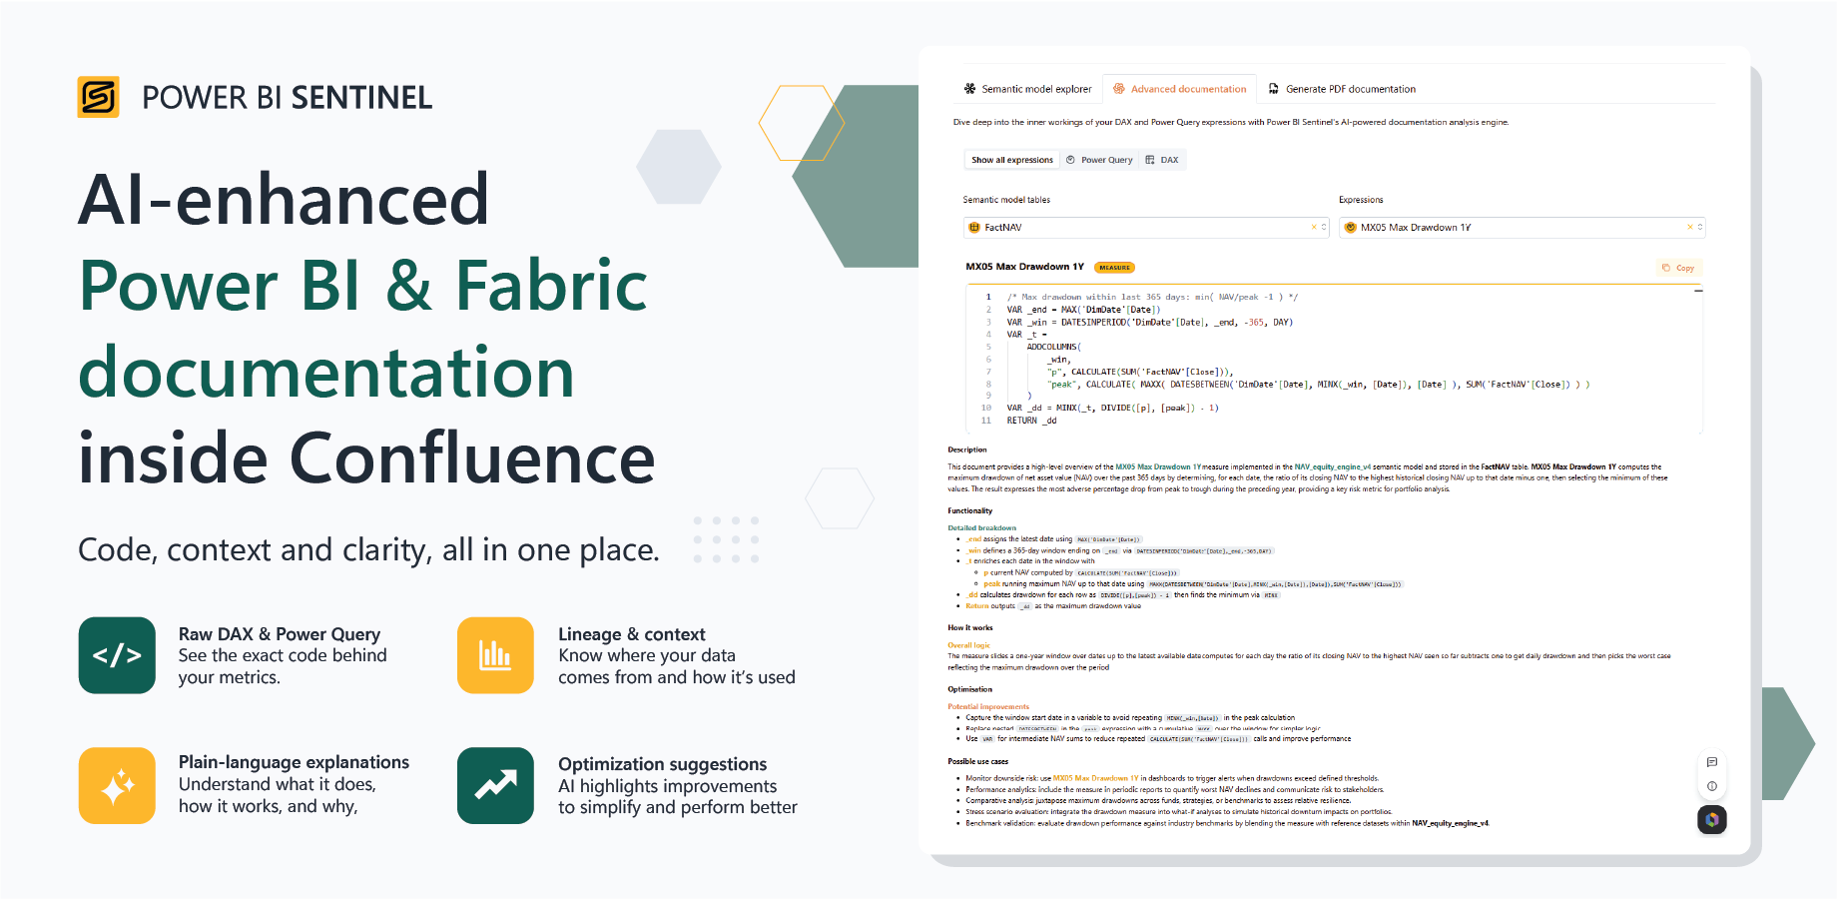Open the Generate PDF documentation tab

(1342, 89)
